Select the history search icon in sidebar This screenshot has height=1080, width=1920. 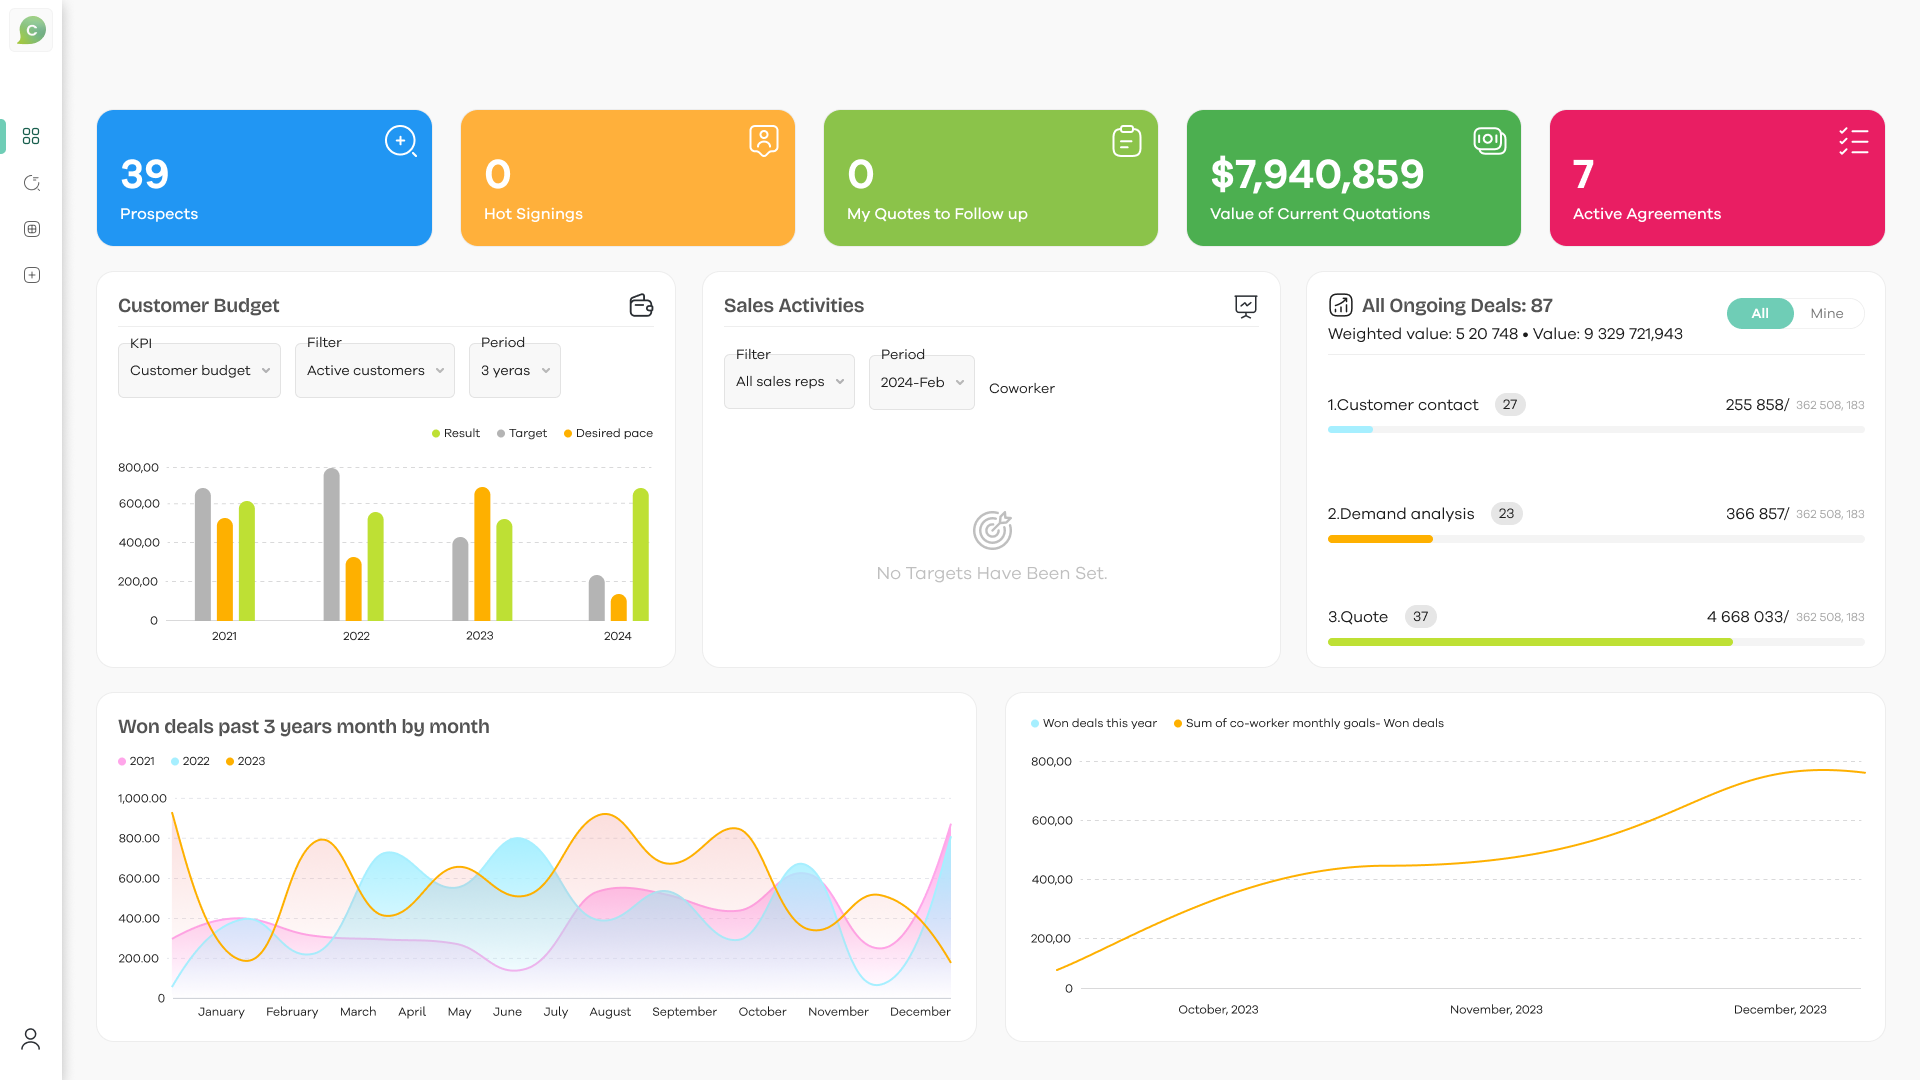(31, 182)
